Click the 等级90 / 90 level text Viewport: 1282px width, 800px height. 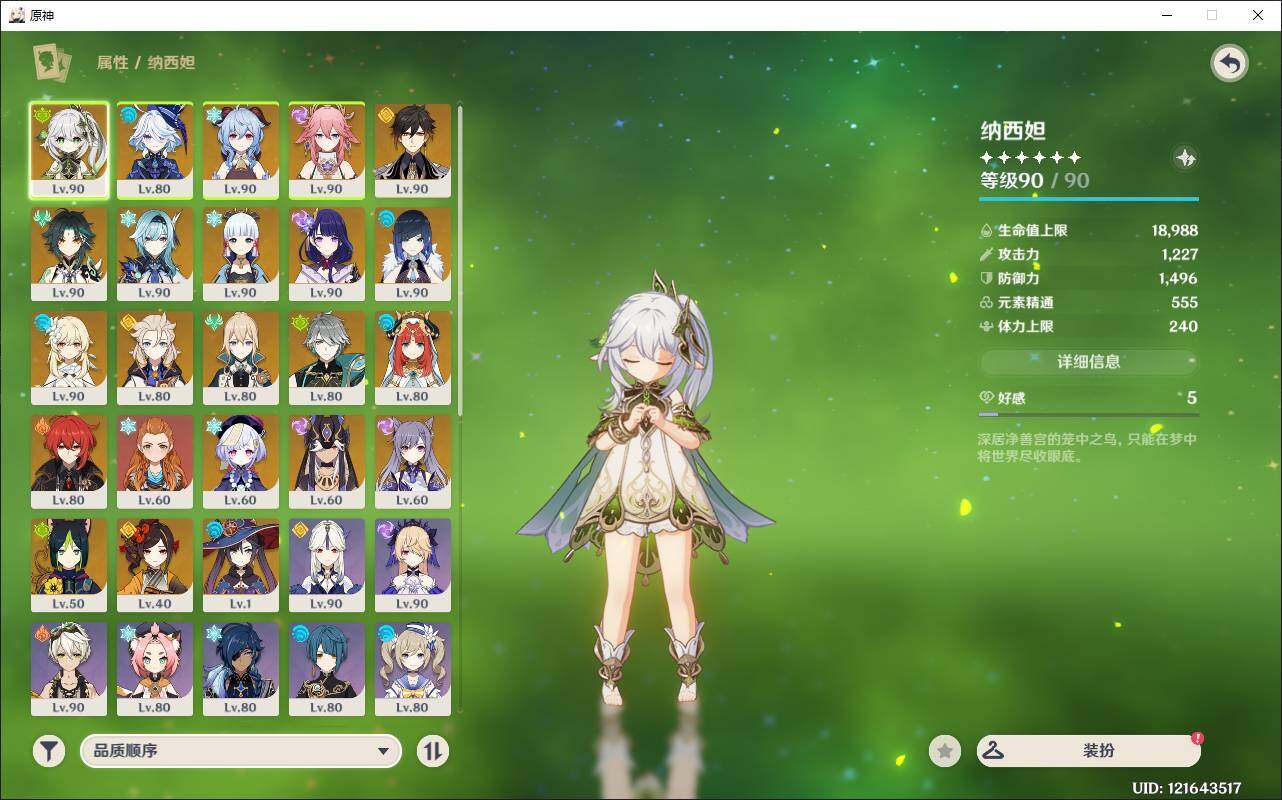pos(1035,180)
